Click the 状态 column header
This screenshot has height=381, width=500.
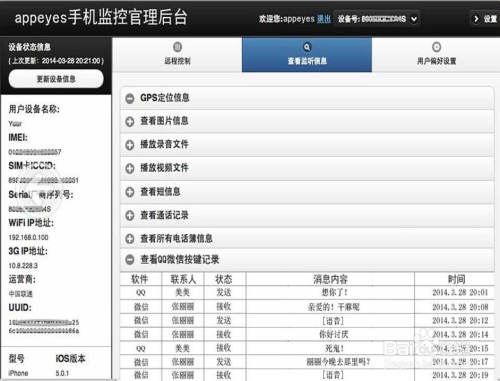[224, 279]
